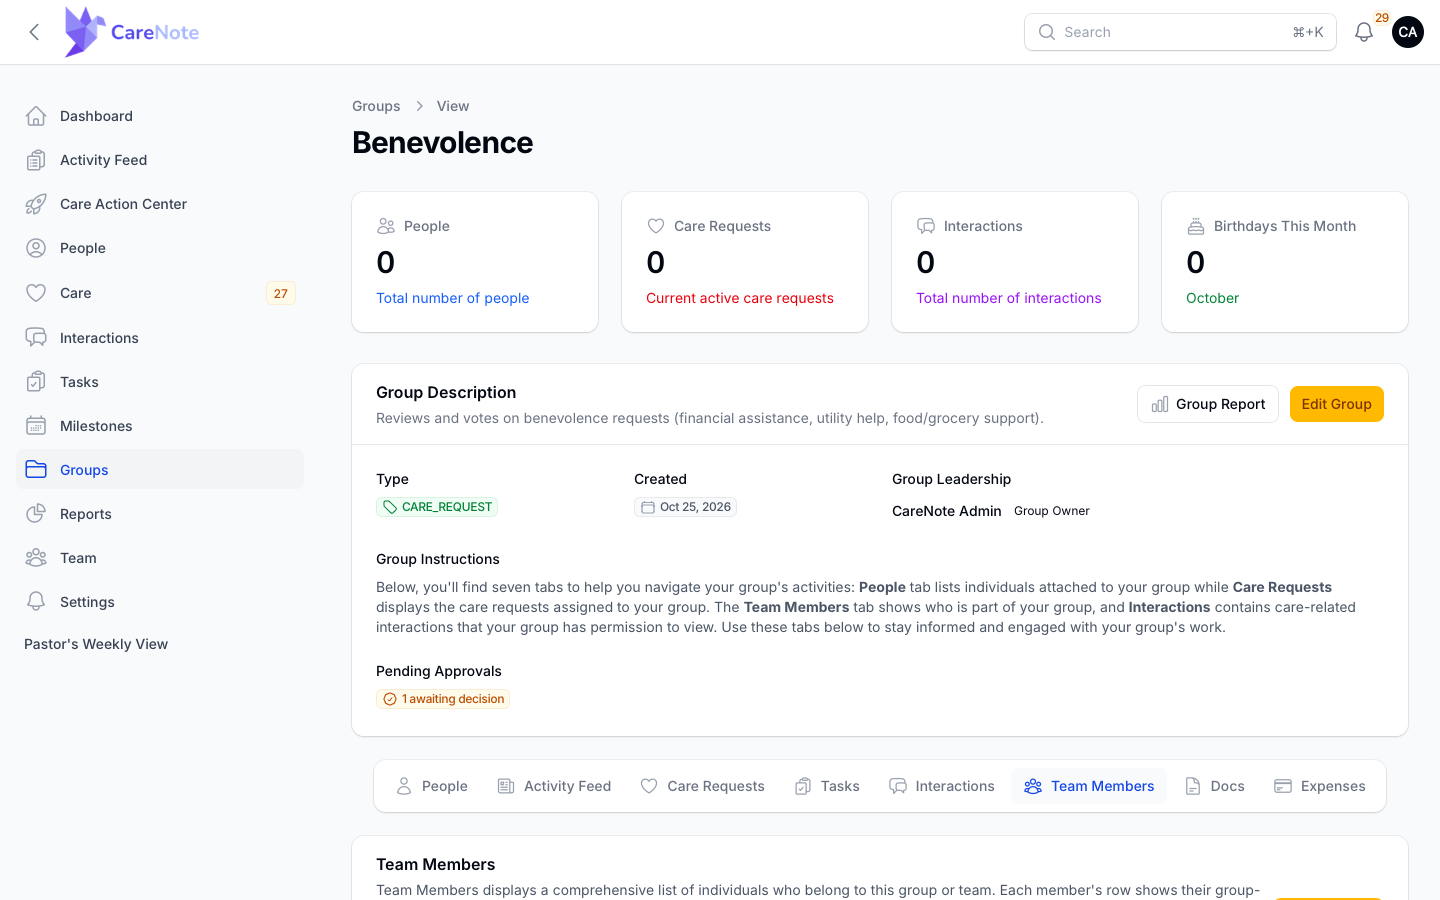Click the Group Report button
The height and width of the screenshot is (900, 1440).
pos(1208,404)
